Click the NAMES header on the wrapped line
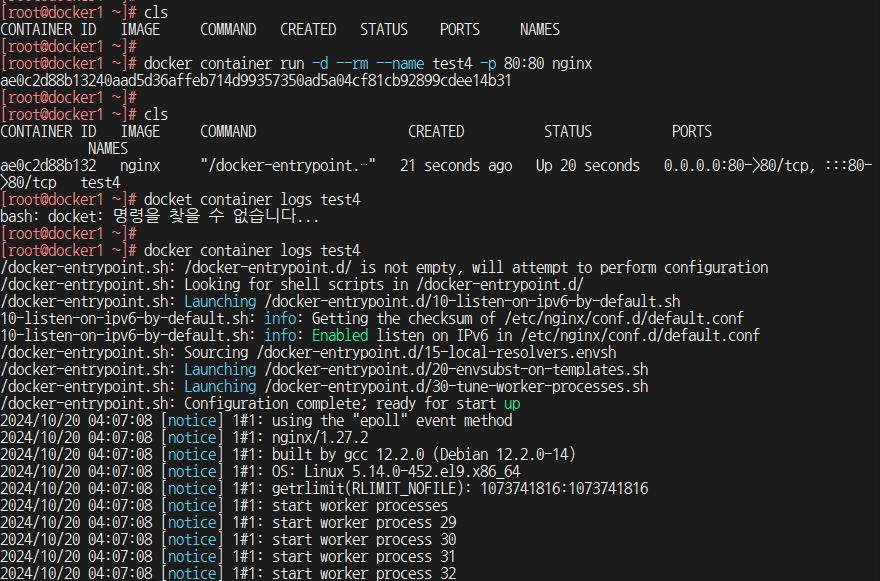The height and width of the screenshot is (581, 880). pyautogui.click(x=108, y=149)
